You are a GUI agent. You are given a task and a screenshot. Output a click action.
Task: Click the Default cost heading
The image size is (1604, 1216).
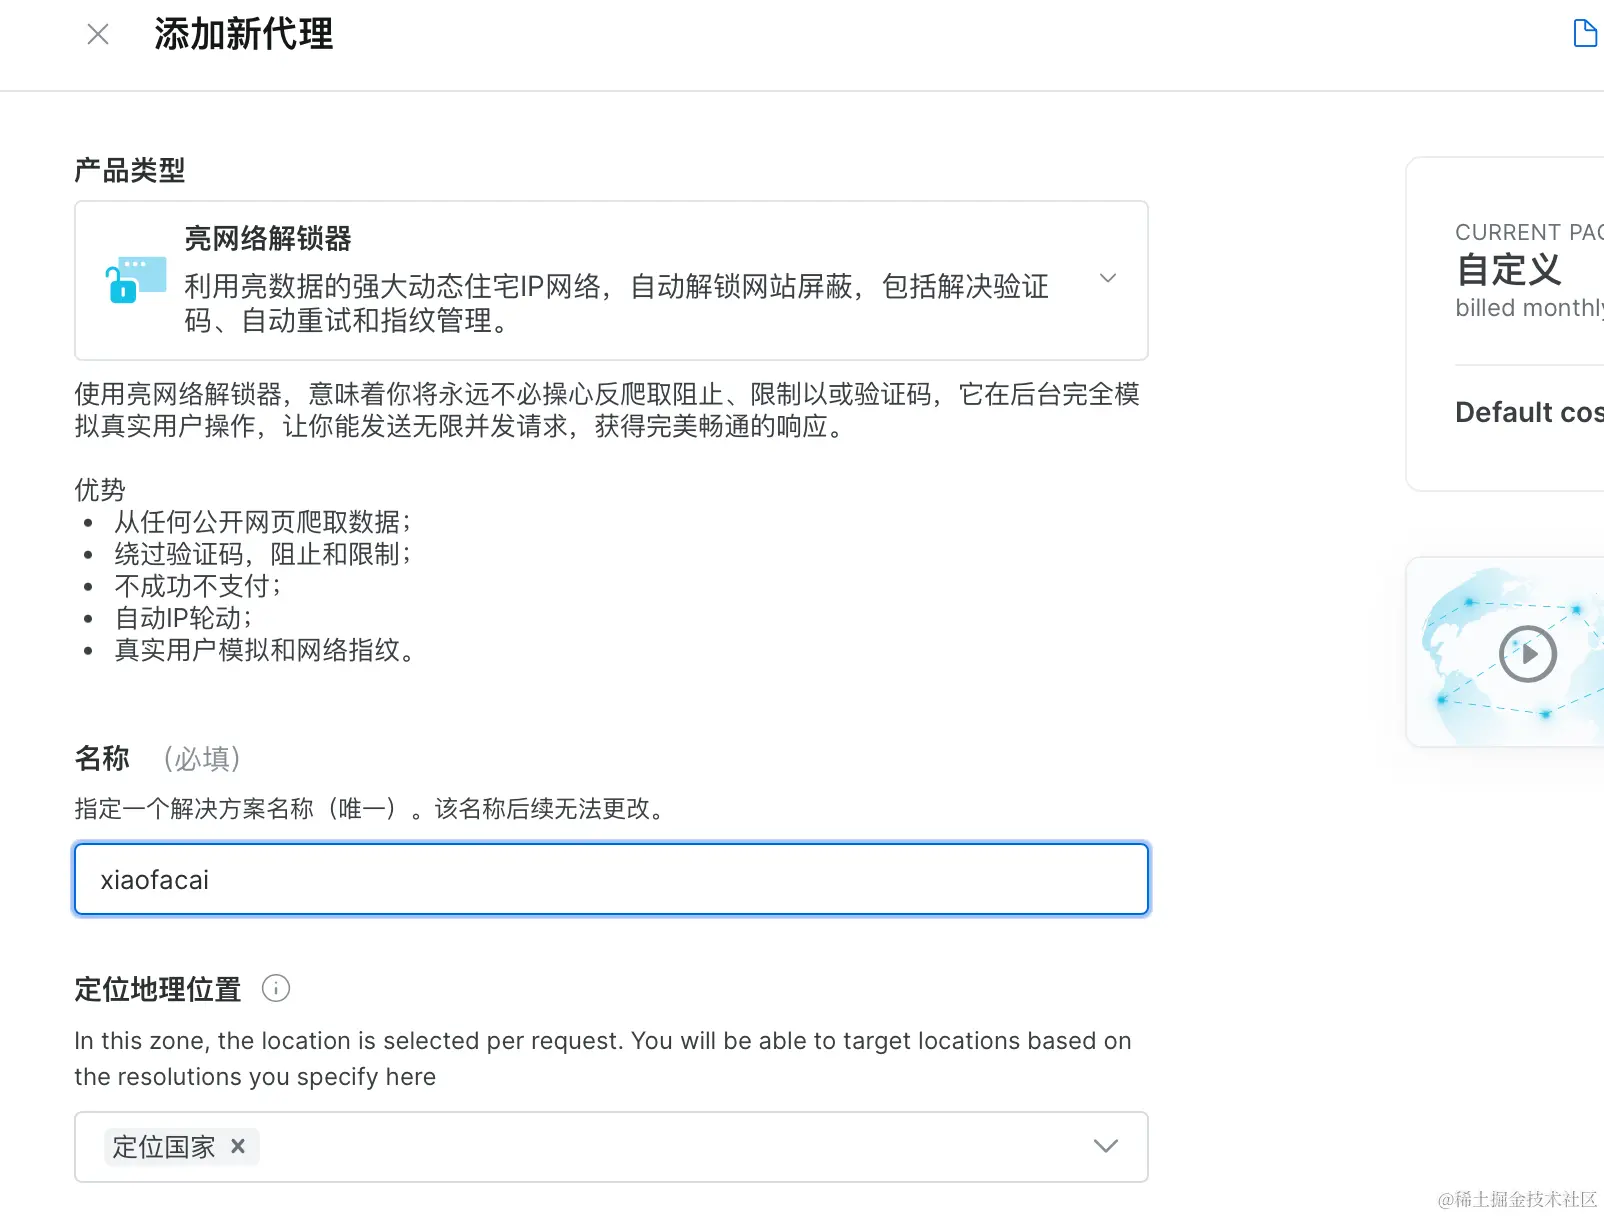click(x=1530, y=412)
